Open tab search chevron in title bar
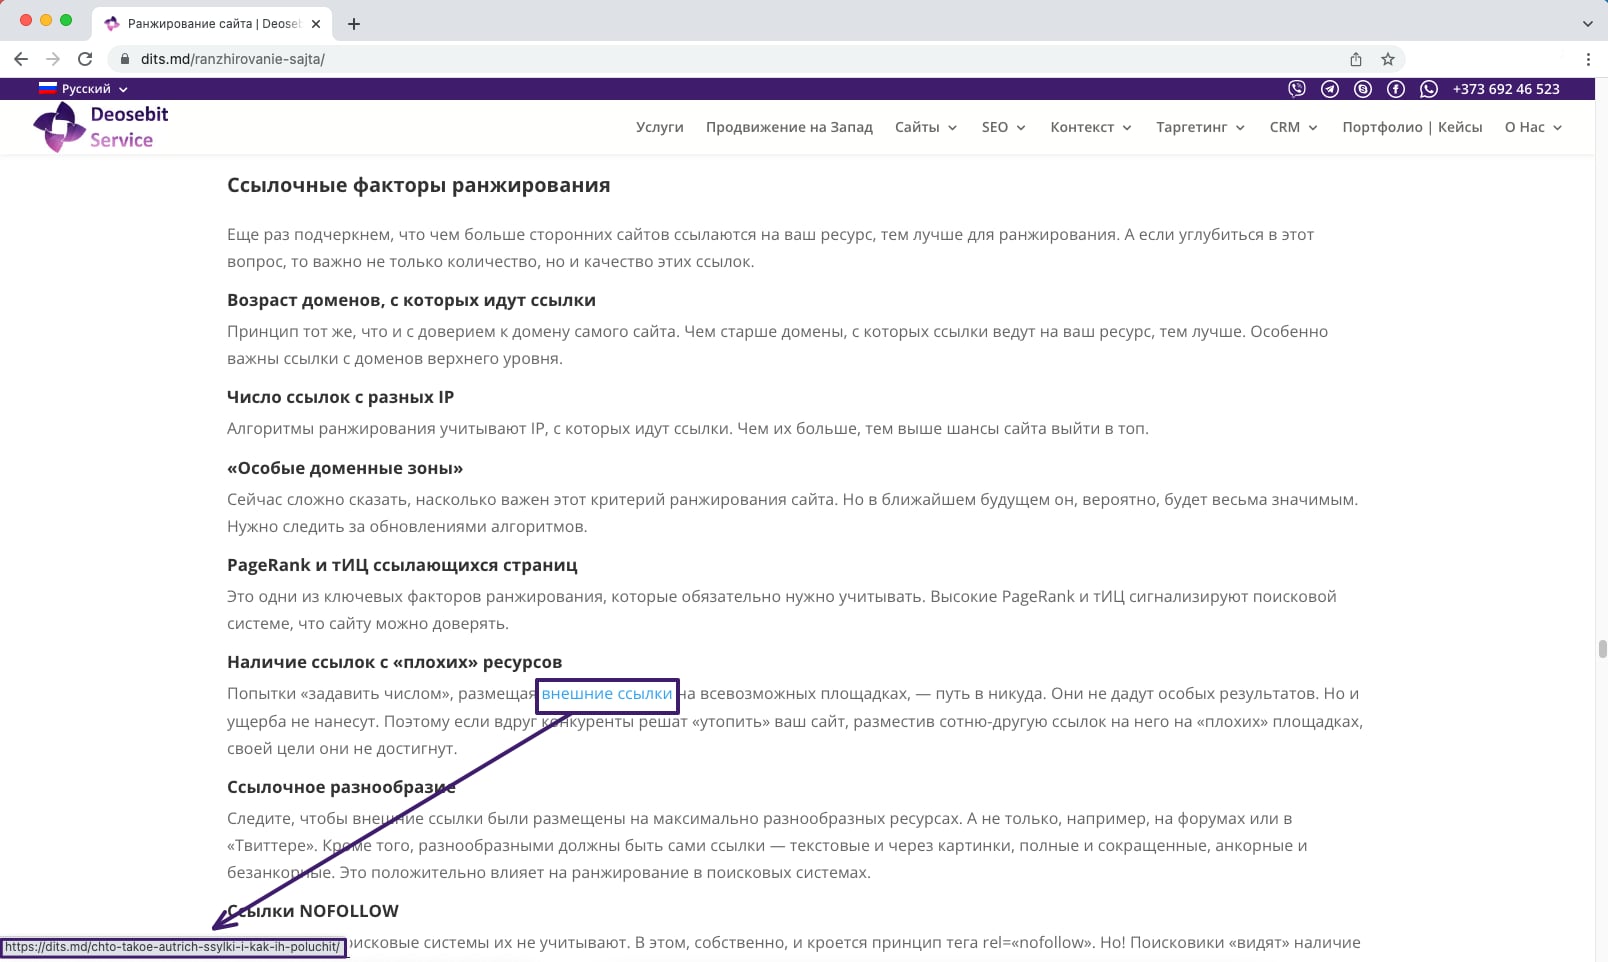1608x962 pixels. pyautogui.click(x=1587, y=23)
